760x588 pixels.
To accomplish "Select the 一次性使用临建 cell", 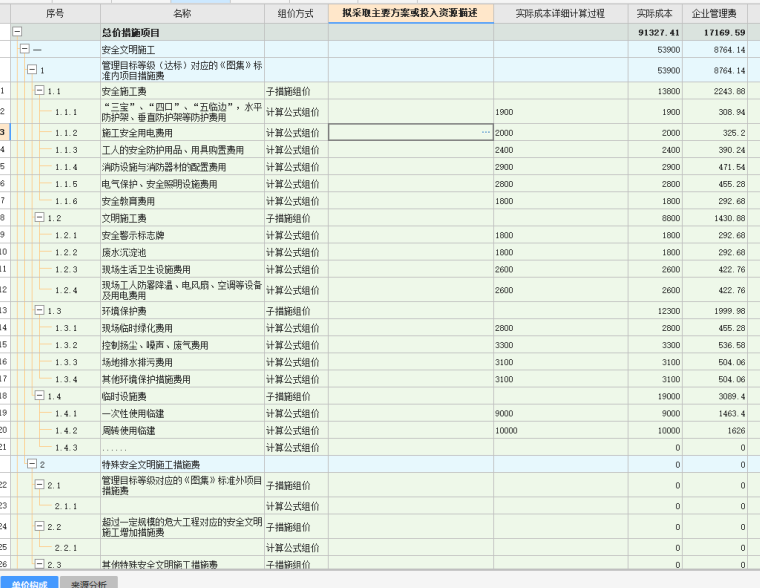I will 182,413.
